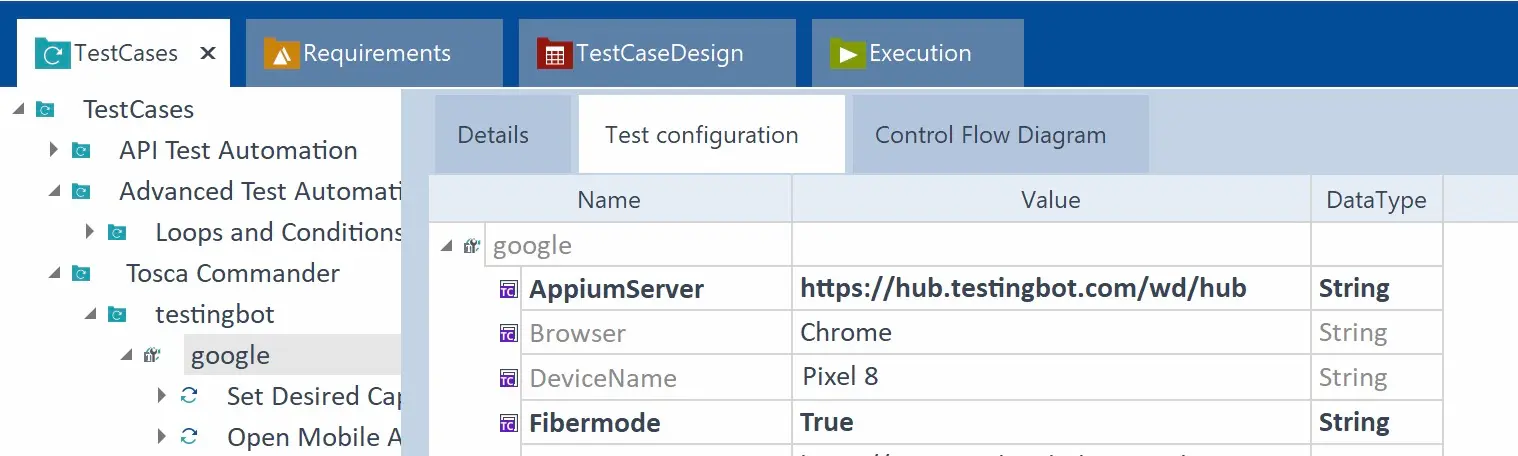
Task: Open the Execution tab
Action: pyautogui.click(x=918, y=53)
